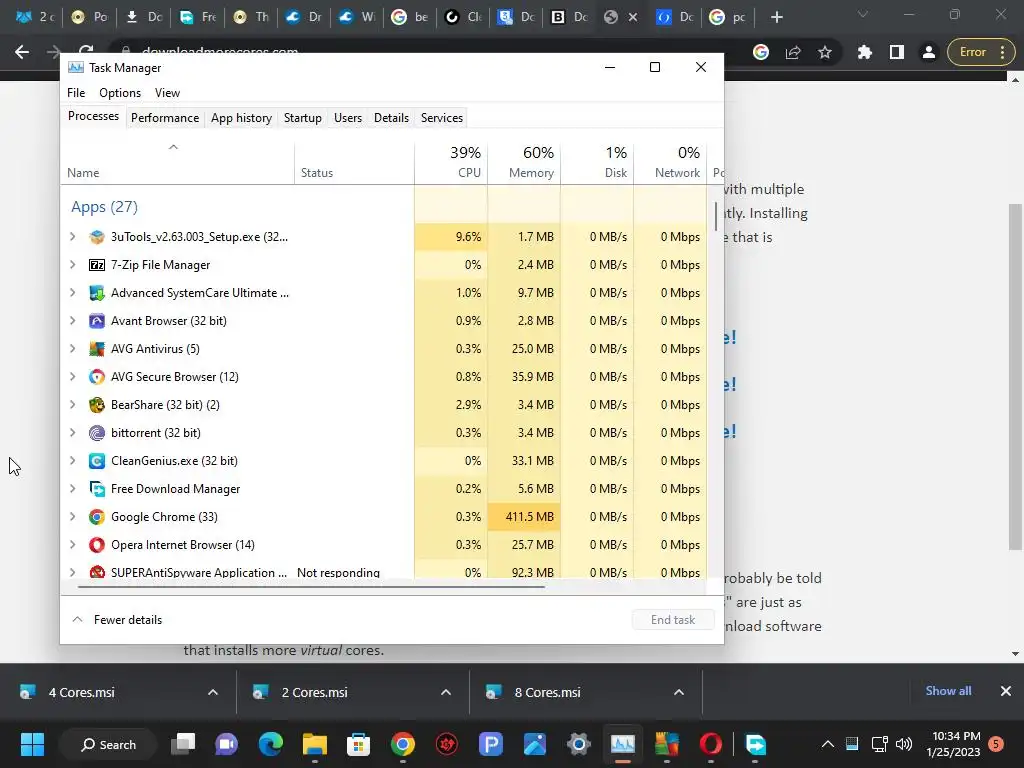
Task: Expand the Opera Internet Browser (14) group
Action: pos(72,545)
